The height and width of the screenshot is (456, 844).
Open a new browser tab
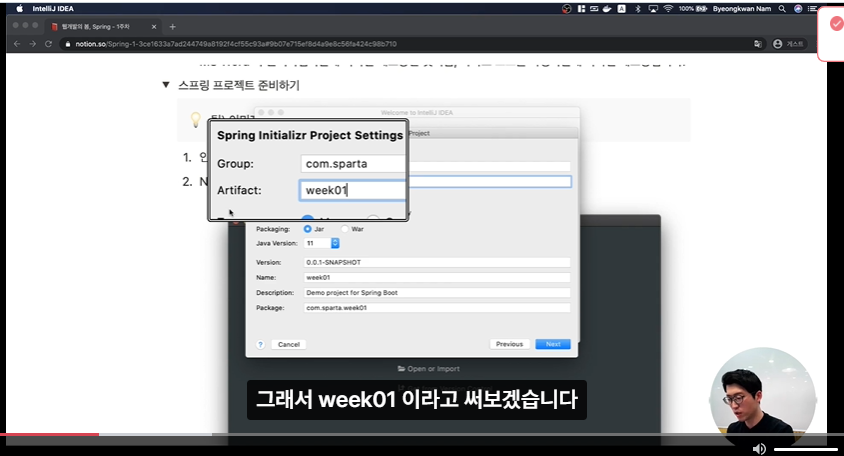click(x=172, y=26)
